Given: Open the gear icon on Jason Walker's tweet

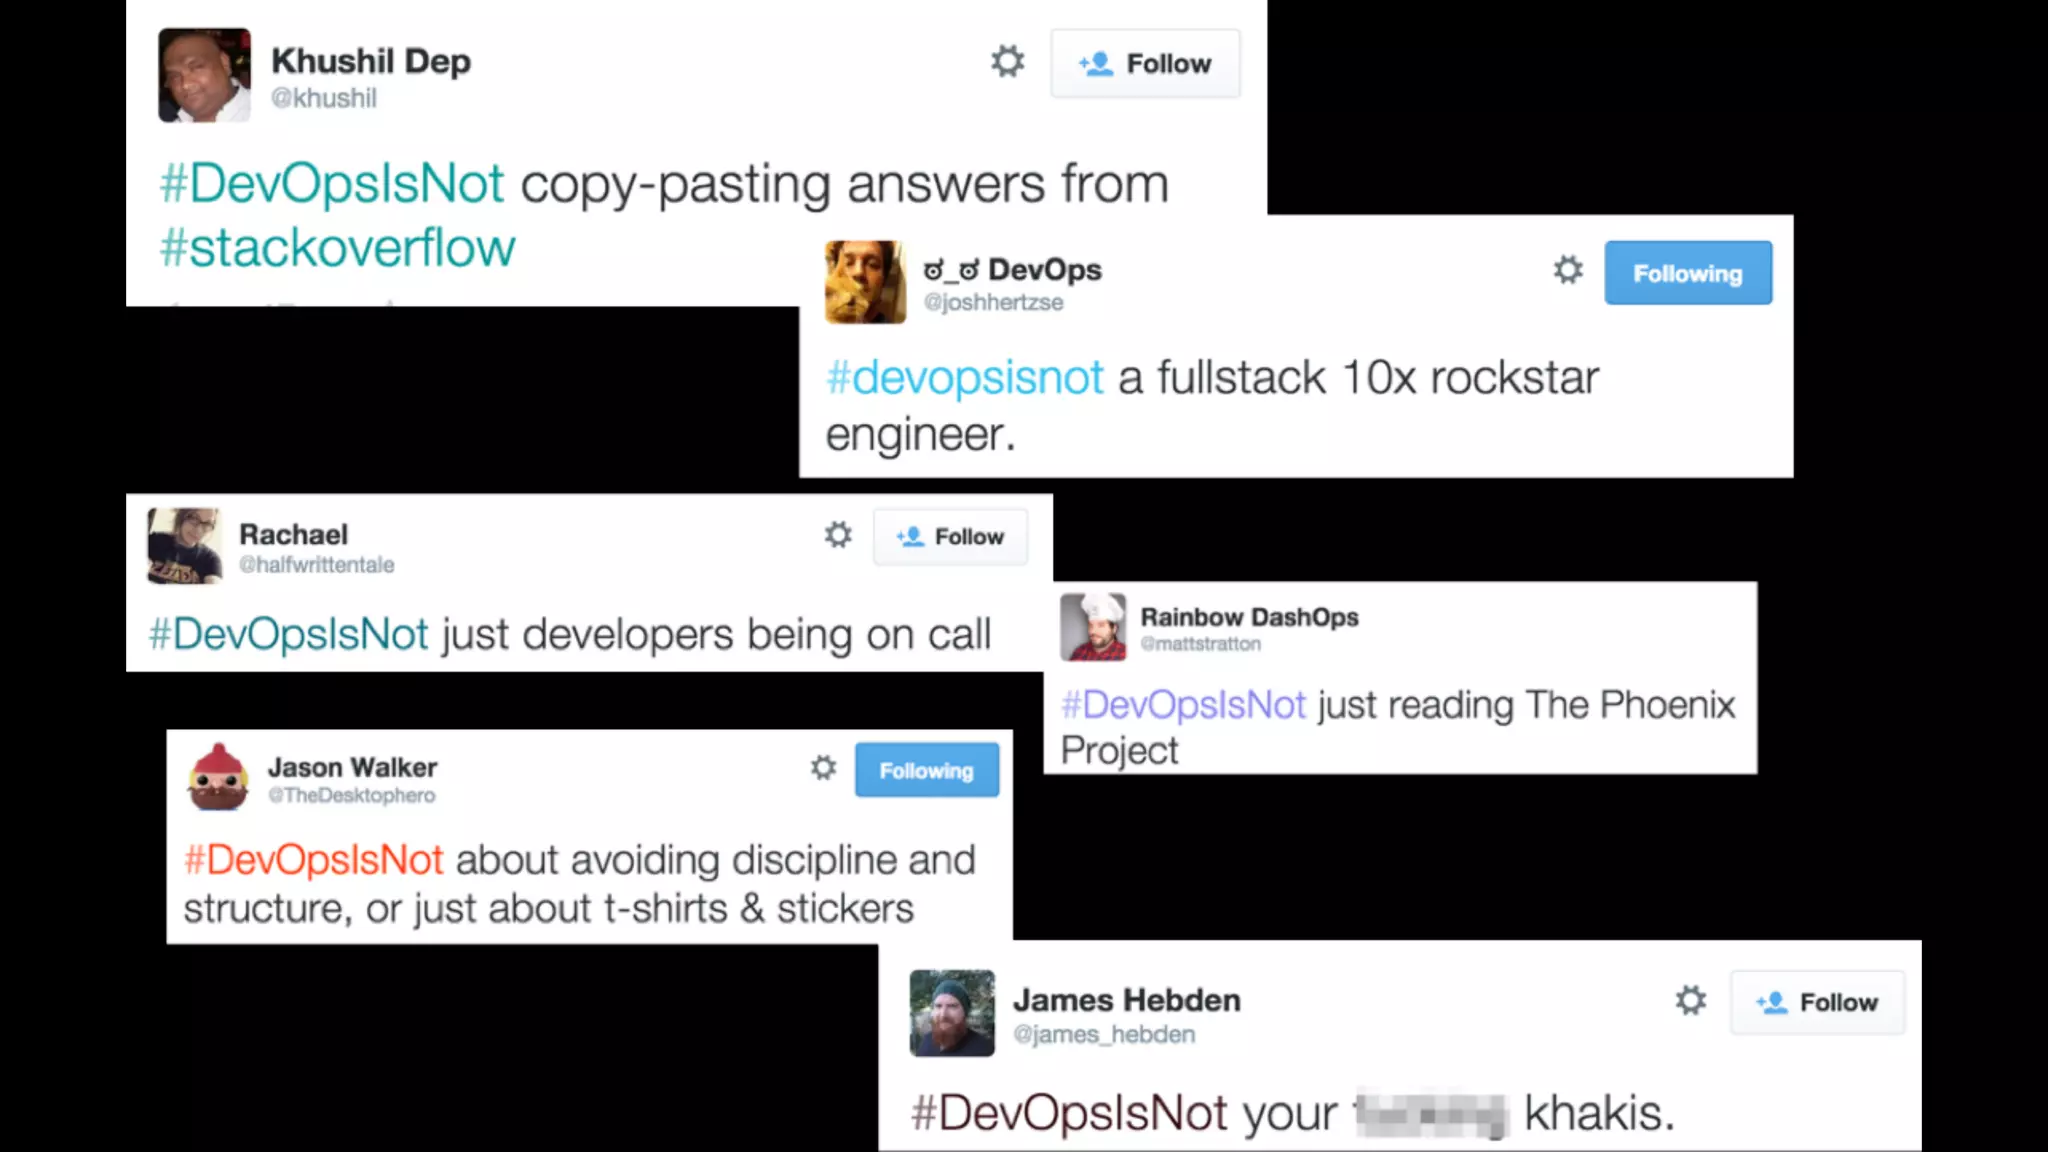Looking at the screenshot, I should click(823, 768).
